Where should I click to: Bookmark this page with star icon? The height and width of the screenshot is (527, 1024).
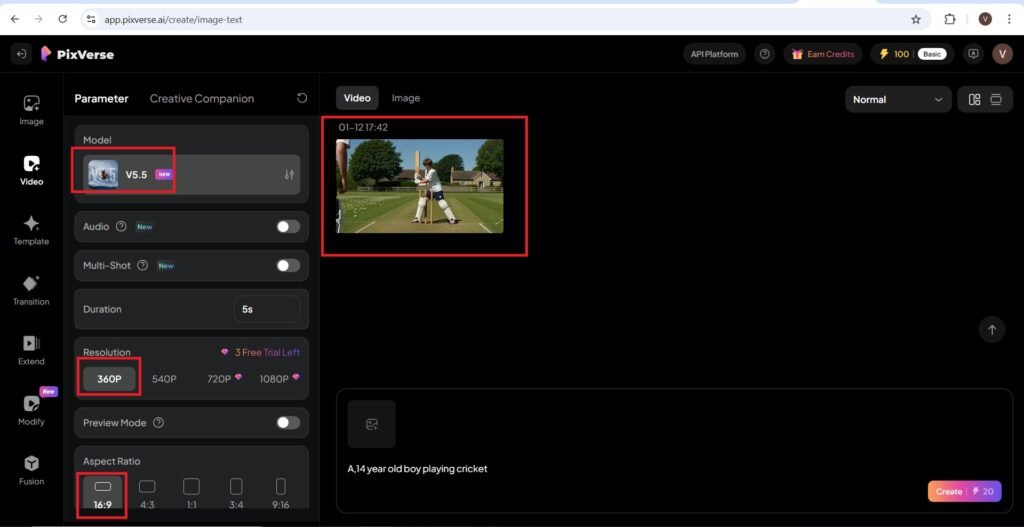[x=916, y=20]
